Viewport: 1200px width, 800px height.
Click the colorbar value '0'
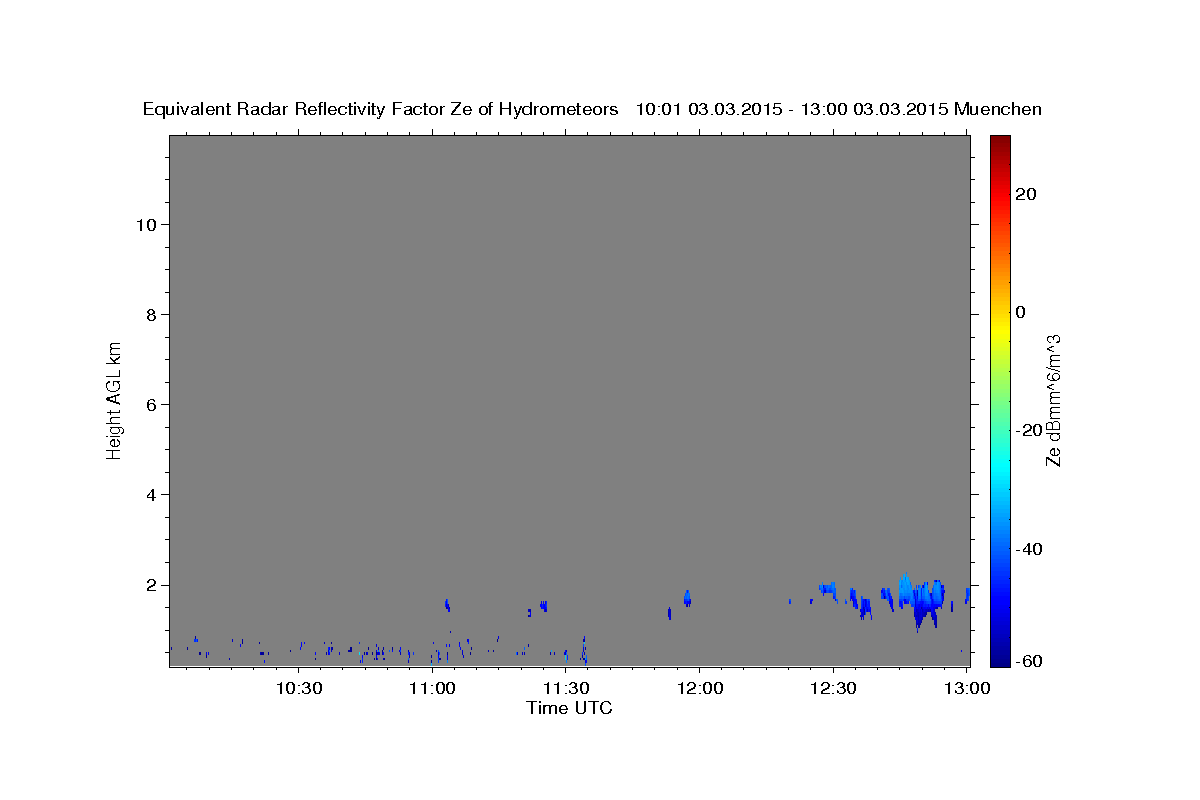tap(1021, 312)
